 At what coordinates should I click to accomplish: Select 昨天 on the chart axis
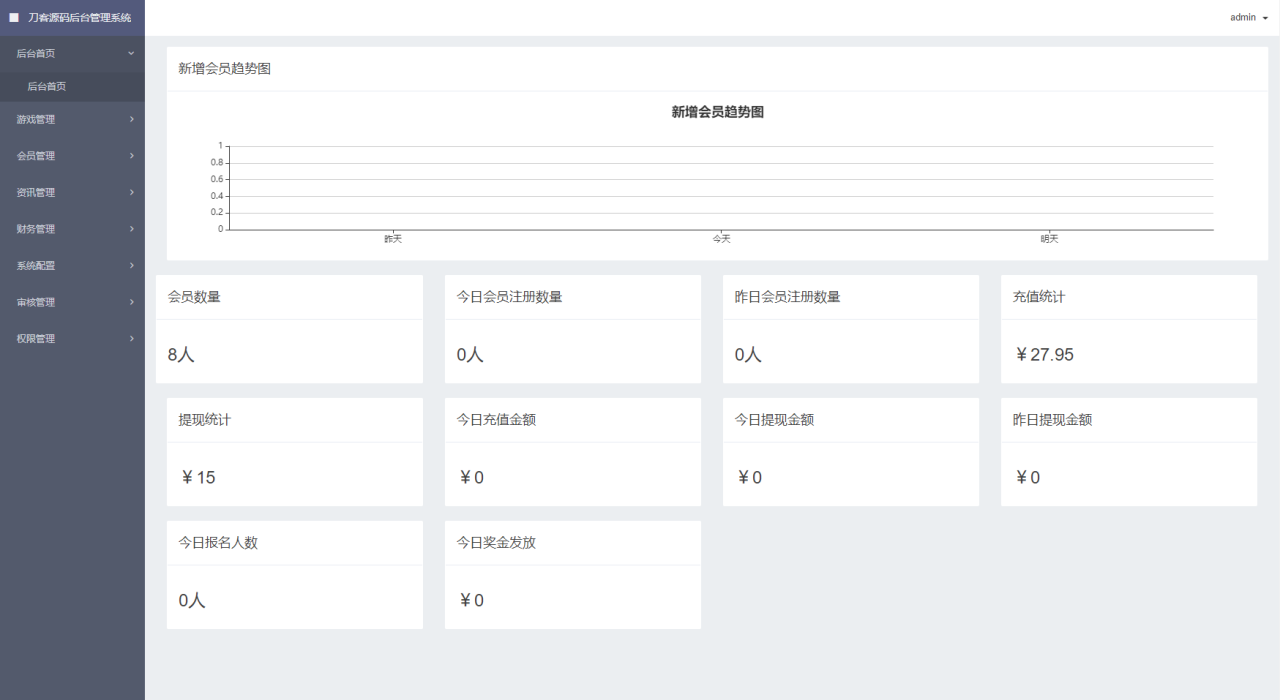click(392, 238)
